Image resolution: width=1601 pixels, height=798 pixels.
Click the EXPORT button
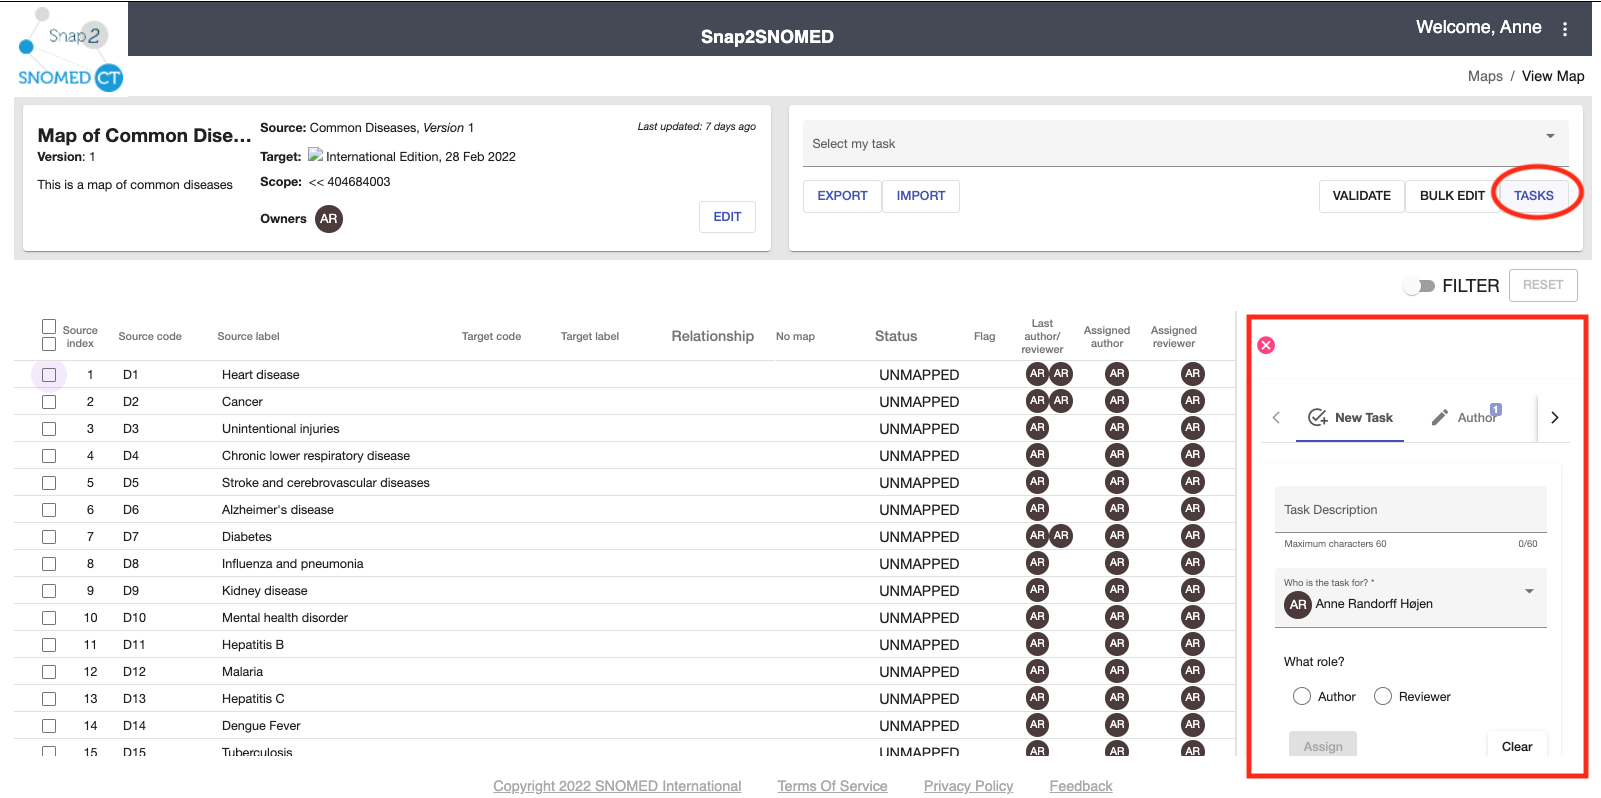pyautogui.click(x=842, y=196)
